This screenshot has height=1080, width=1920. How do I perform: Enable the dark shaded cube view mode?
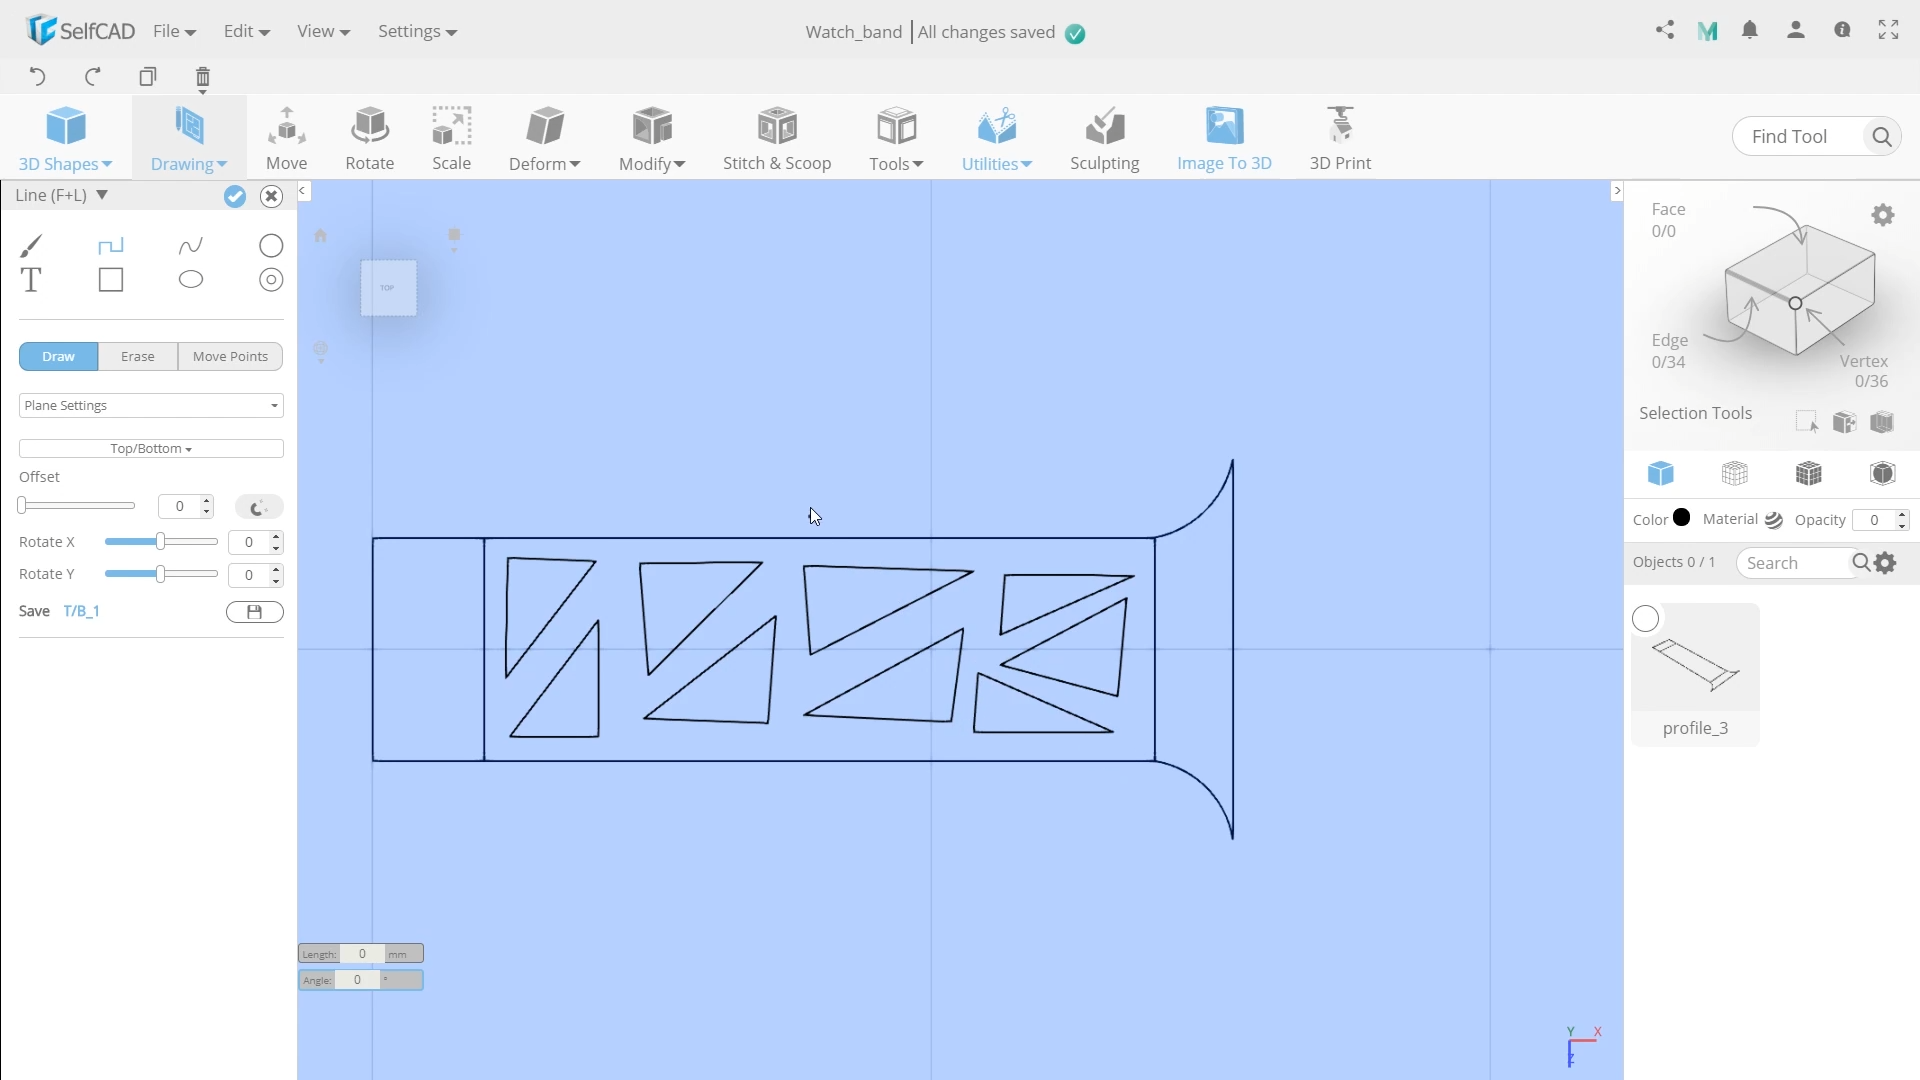coord(1882,473)
